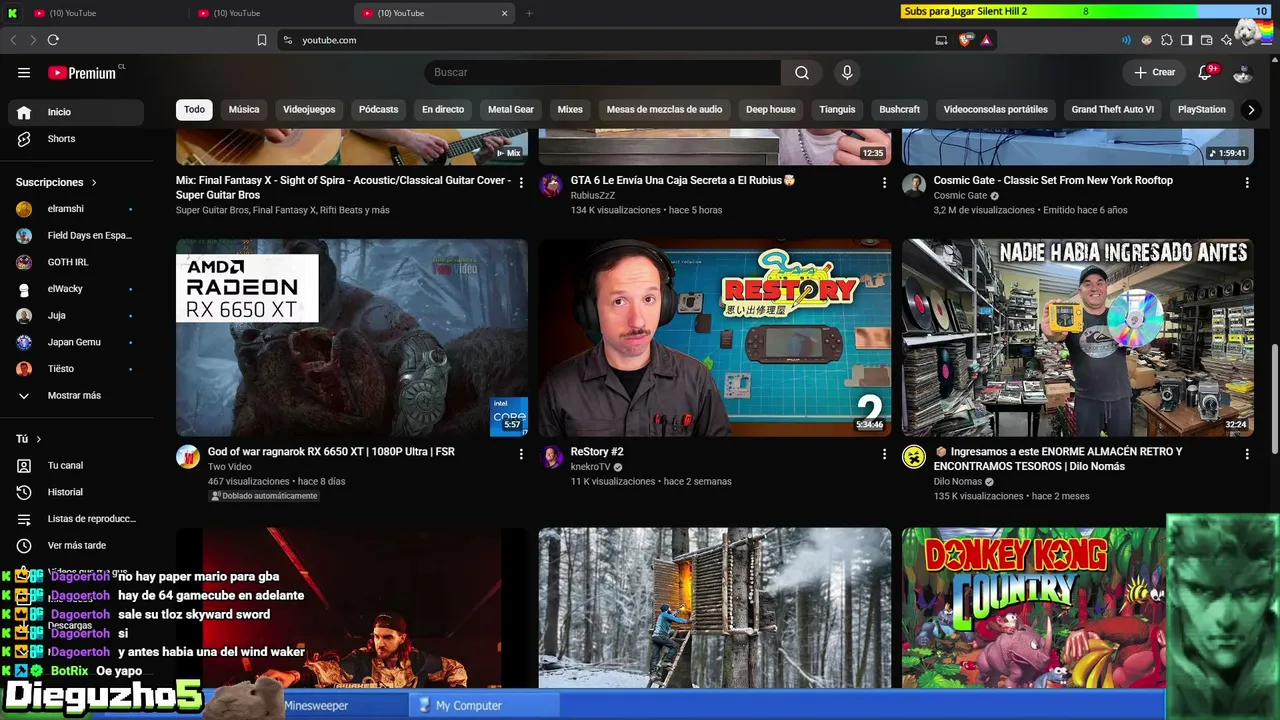
Task: Open options for the Cosmic Gate video
Action: click(1247, 183)
